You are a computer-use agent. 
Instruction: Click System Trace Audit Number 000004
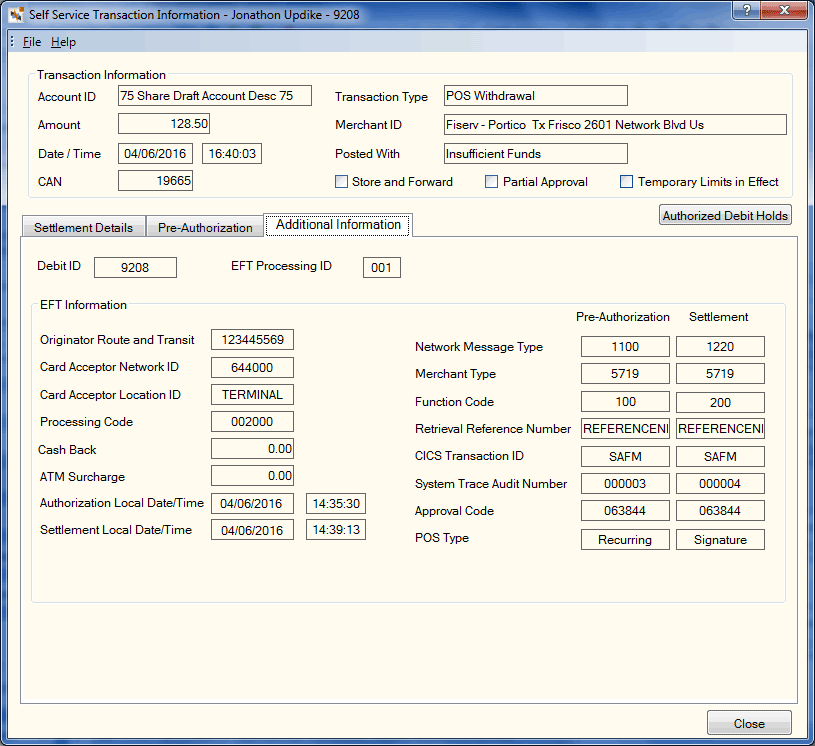(720, 483)
